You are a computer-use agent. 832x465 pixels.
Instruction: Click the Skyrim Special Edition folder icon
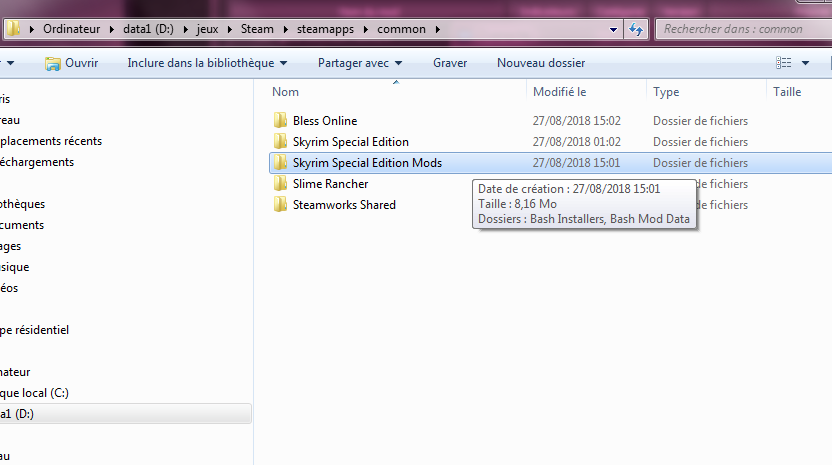[x=280, y=142]
